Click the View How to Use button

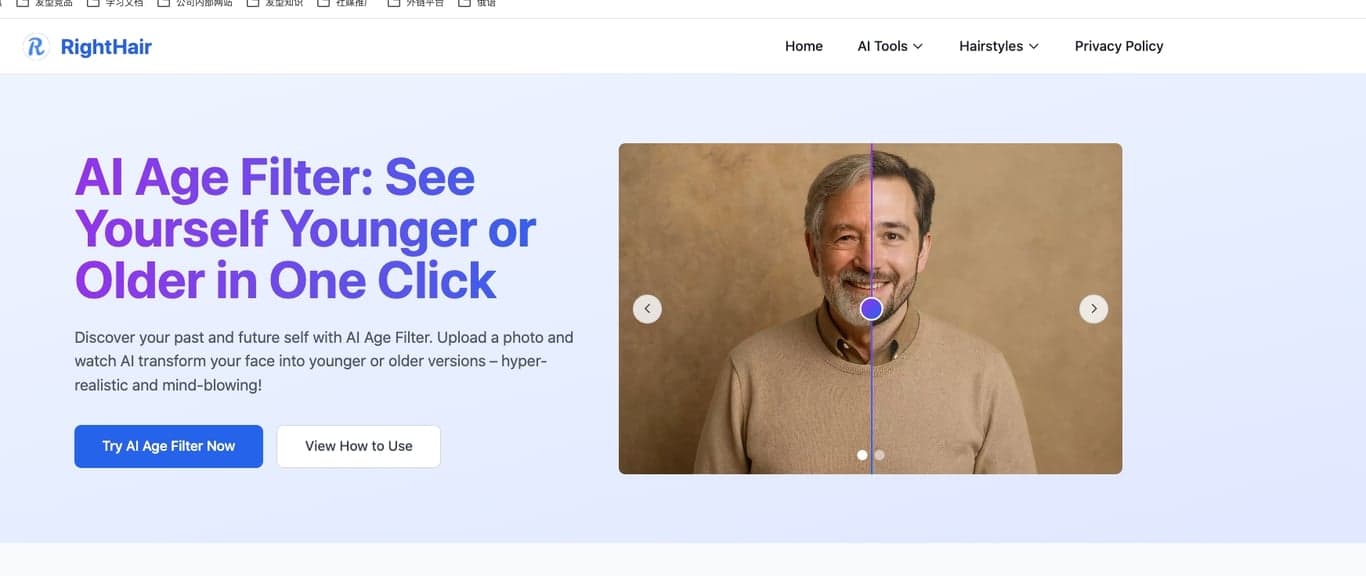point(358,446)
